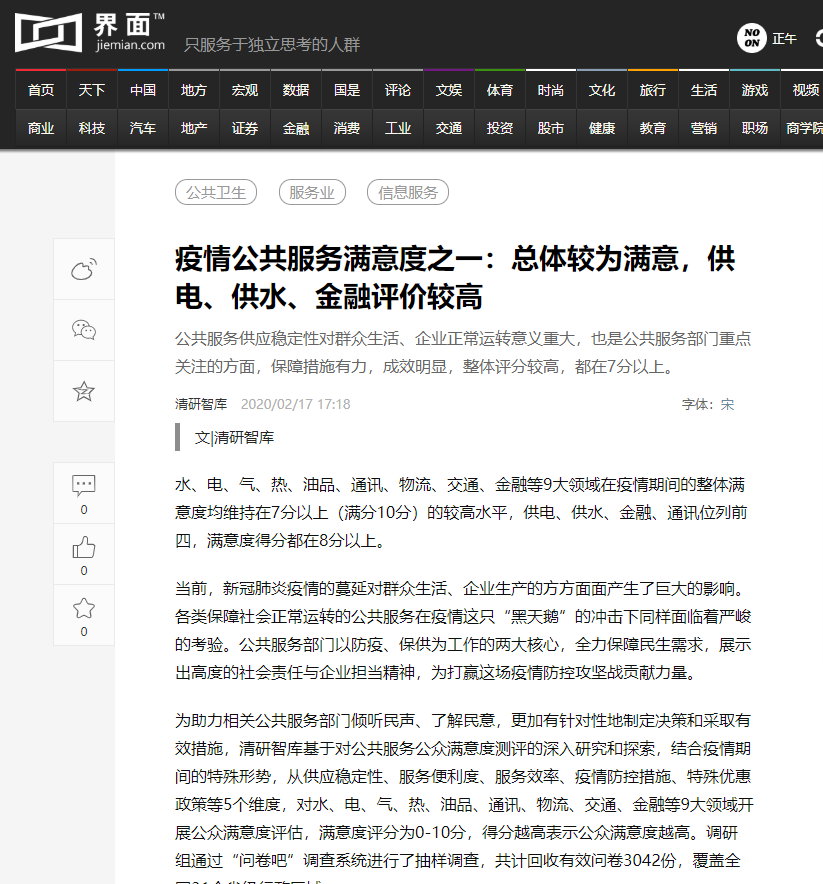Click the 信息服务 tag

coord(408,192)
